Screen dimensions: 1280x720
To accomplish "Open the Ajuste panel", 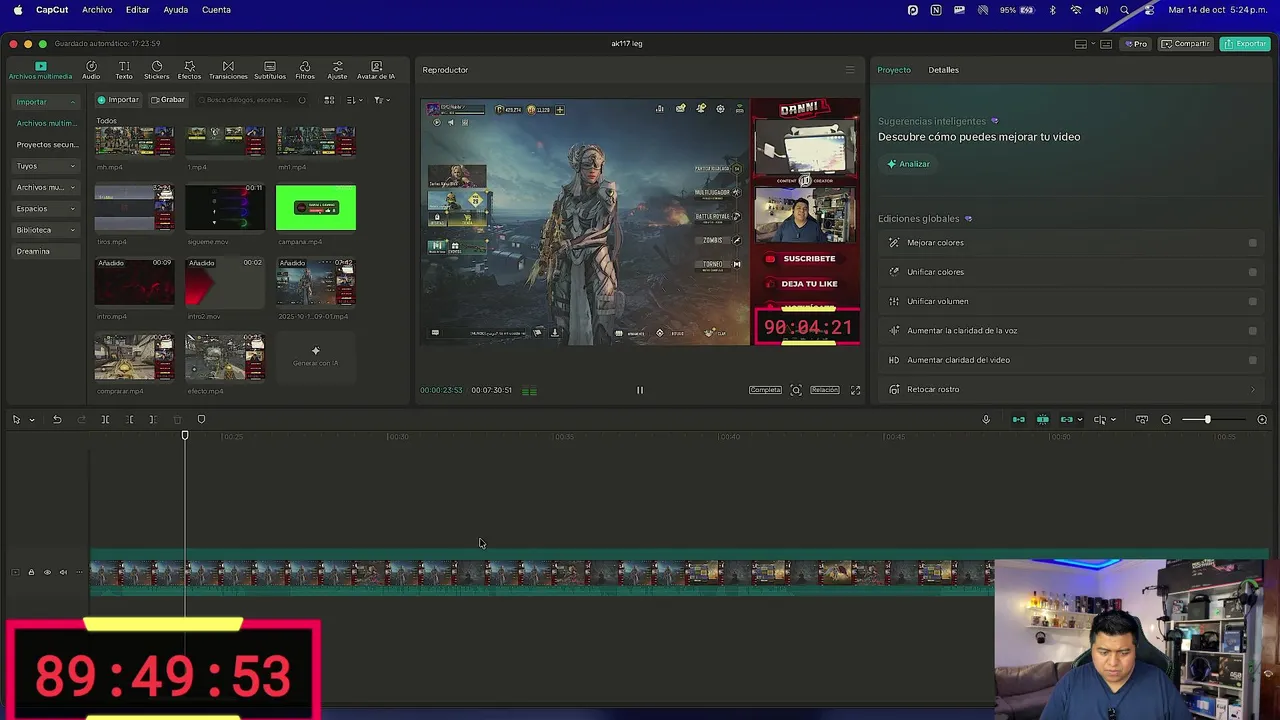I will click(337, 70).
